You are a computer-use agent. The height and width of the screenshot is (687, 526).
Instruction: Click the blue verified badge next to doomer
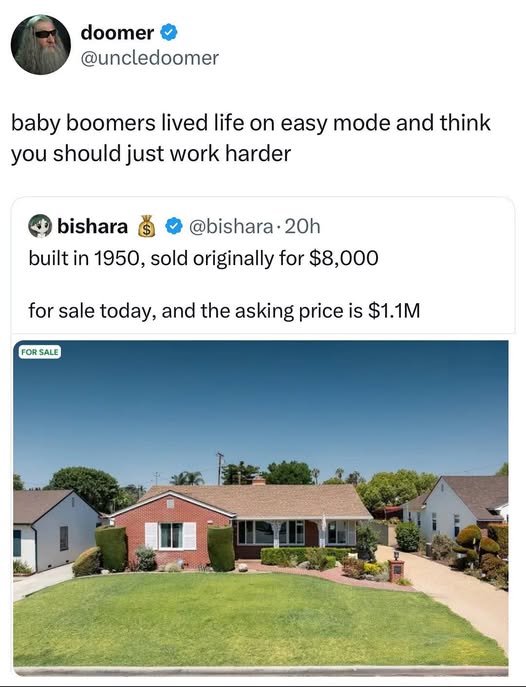click(x=169, y=33)
